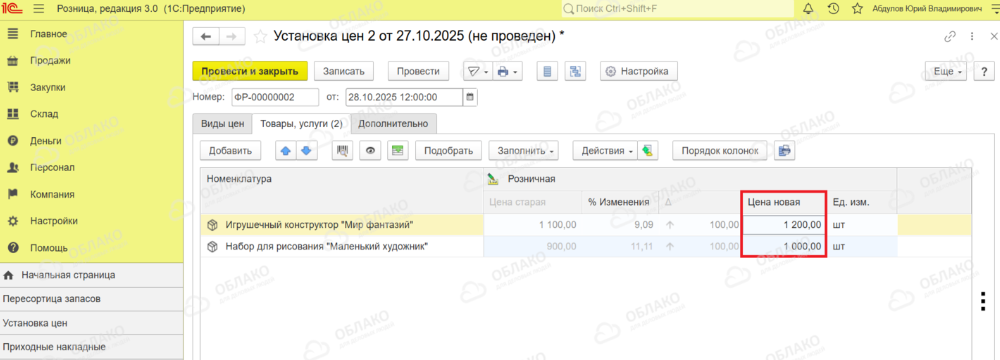1000x360 pixels.
Task: Open the structure of subordination icon
Action: [x=576, y=71]
